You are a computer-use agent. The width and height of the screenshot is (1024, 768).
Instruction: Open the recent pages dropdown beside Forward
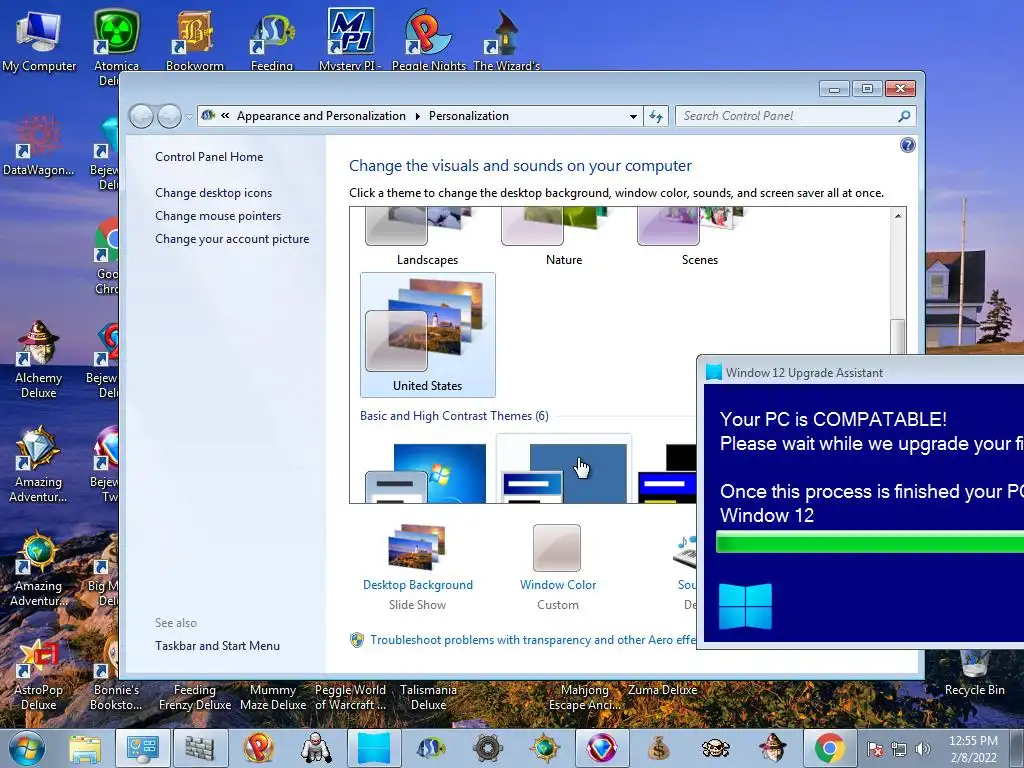[189, 117]
